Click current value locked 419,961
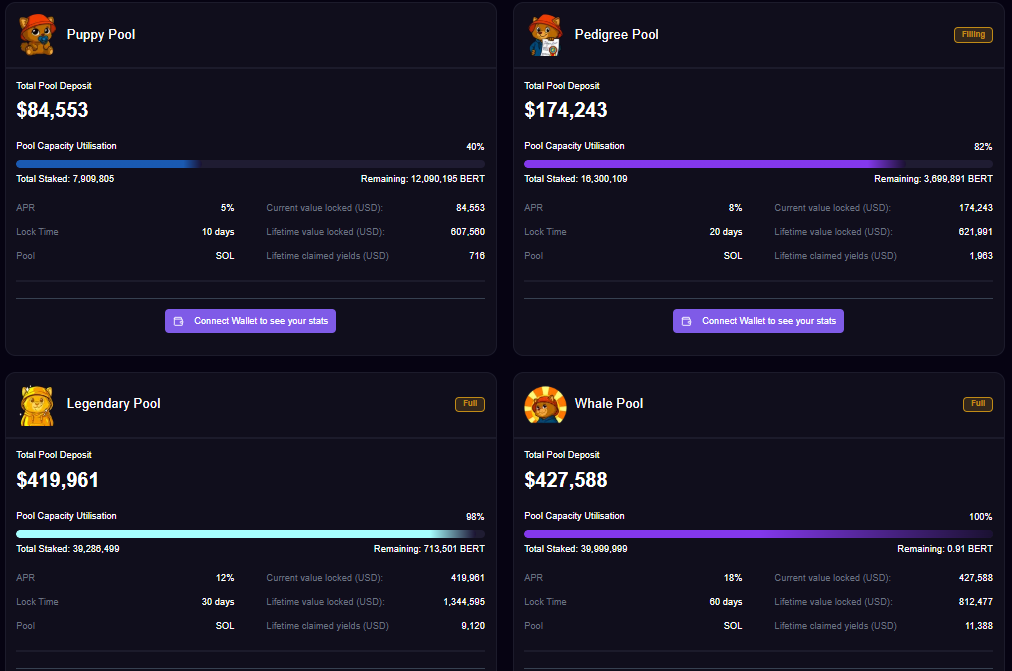Screen dimensions: 1012x671 point(467,577)
